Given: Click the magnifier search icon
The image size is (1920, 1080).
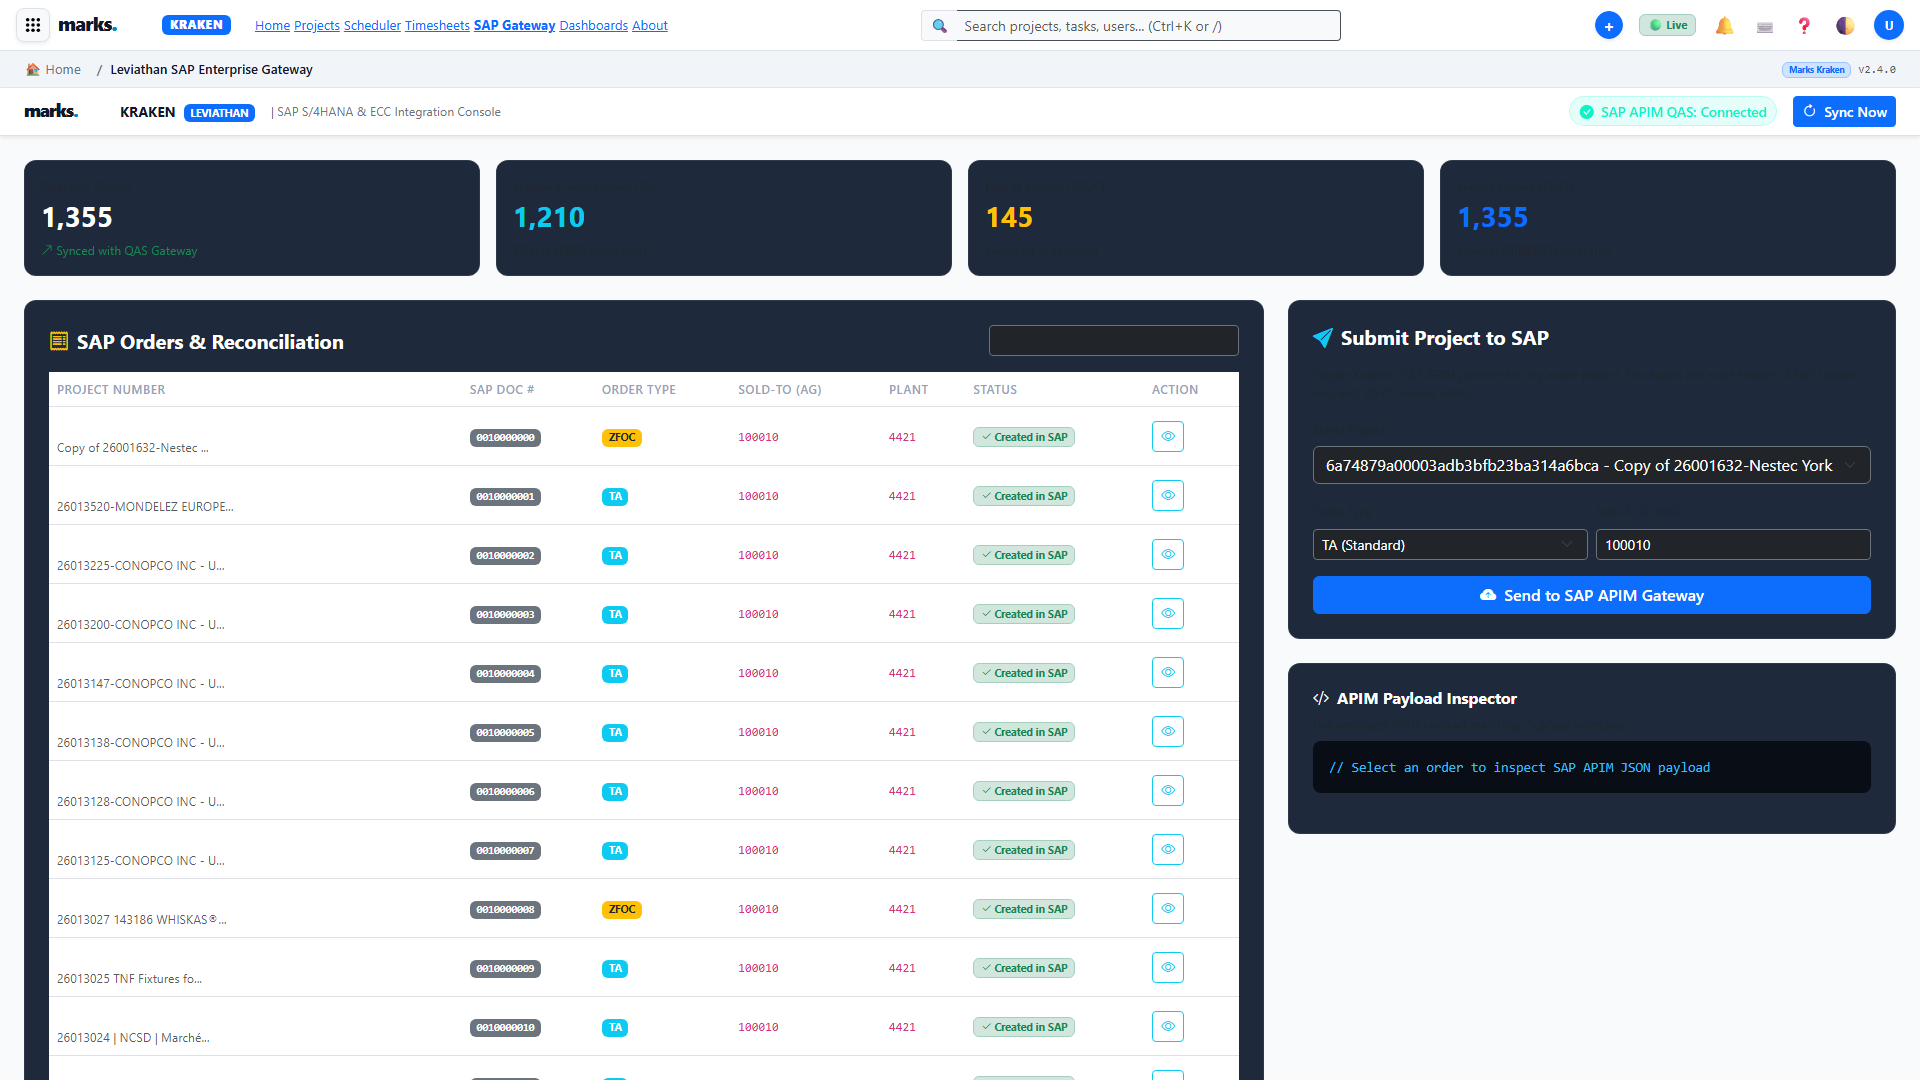Looking at the screenshot, I should pyautogui.click(x=939, y=26).
